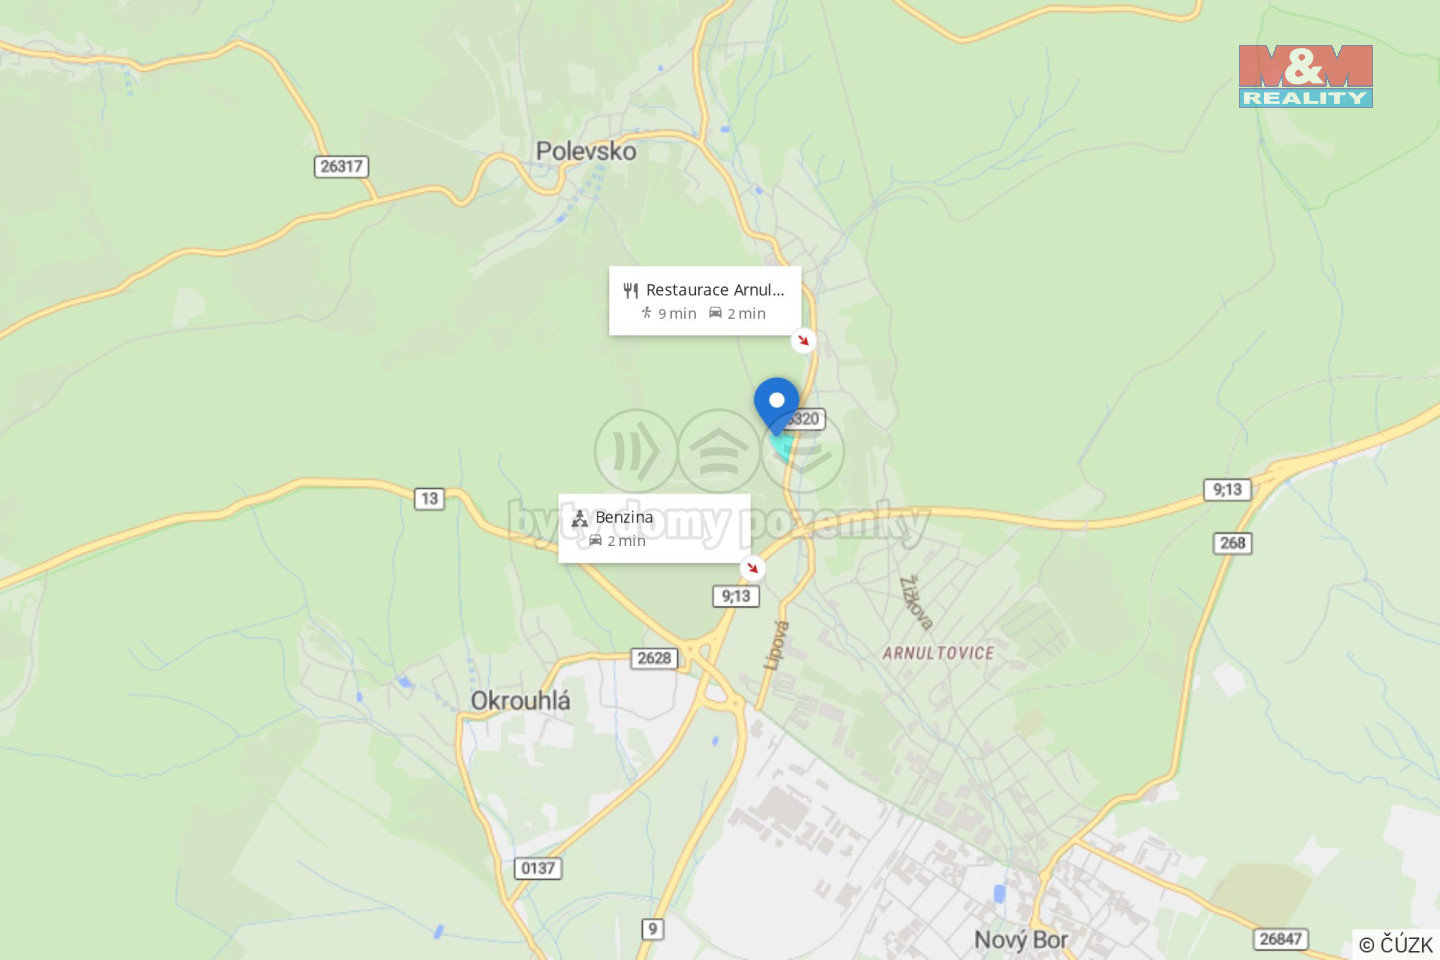Click road number badge 26847

pyautogui.click(x=1281, y=939)
